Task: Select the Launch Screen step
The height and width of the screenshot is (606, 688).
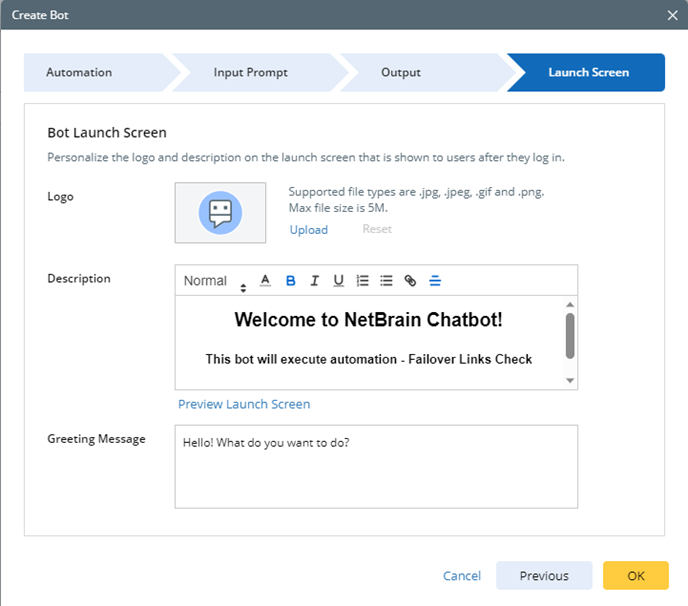Action: (x=588, y=73)
